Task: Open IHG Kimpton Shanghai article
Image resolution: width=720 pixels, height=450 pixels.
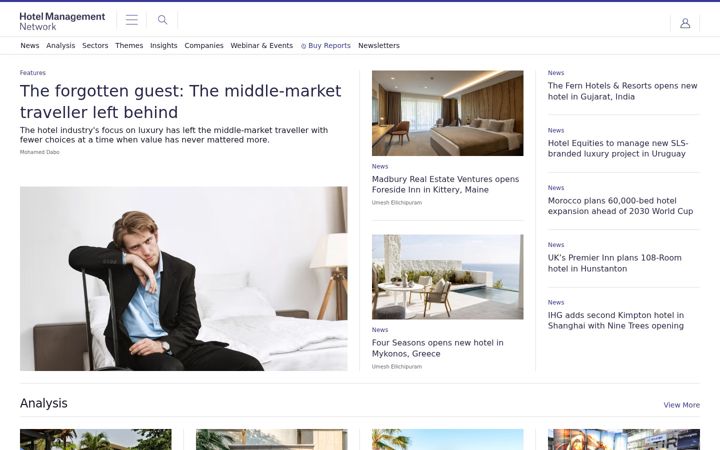Action: point(616,320)
